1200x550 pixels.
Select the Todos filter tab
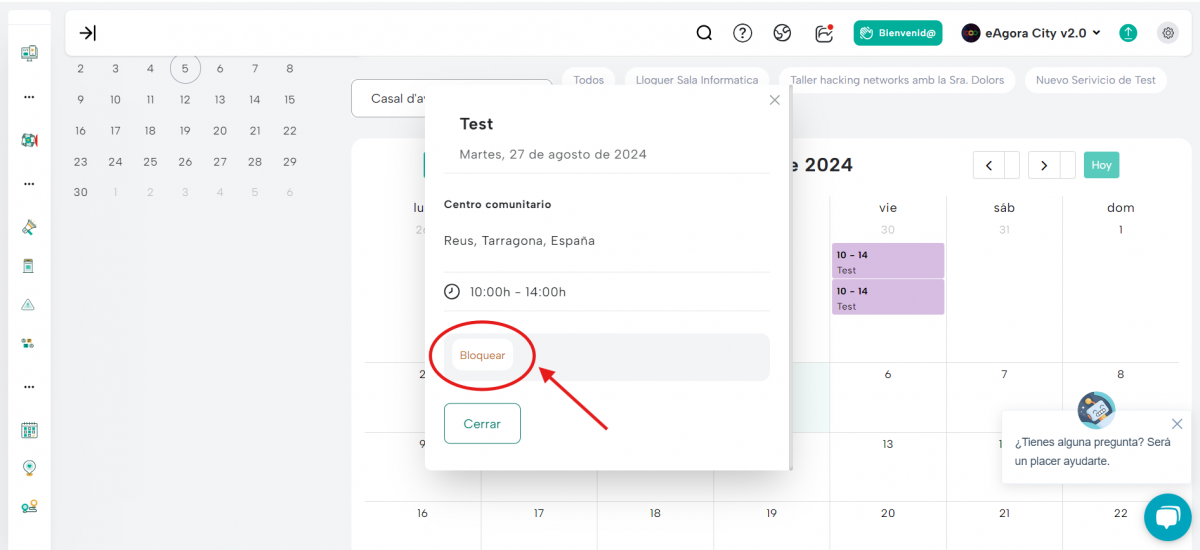pos(589,80)
